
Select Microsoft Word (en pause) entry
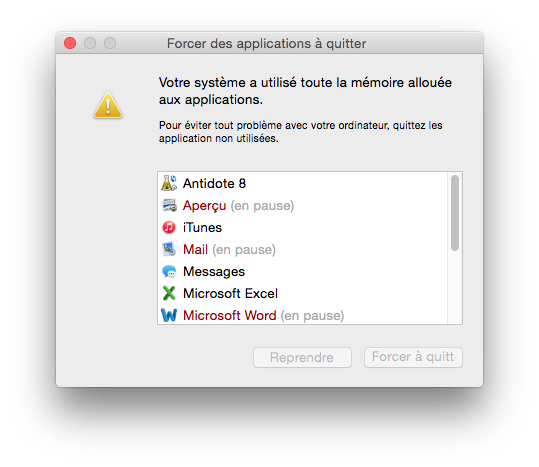[x=302, y=314]
